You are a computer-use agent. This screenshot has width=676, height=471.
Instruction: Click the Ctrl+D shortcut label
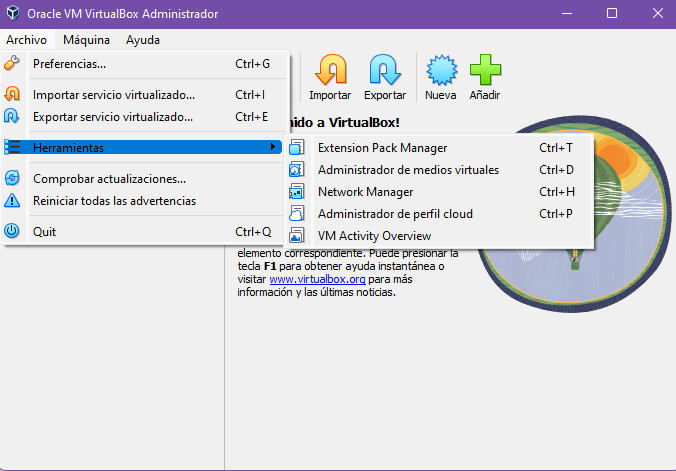pos(557,170)
